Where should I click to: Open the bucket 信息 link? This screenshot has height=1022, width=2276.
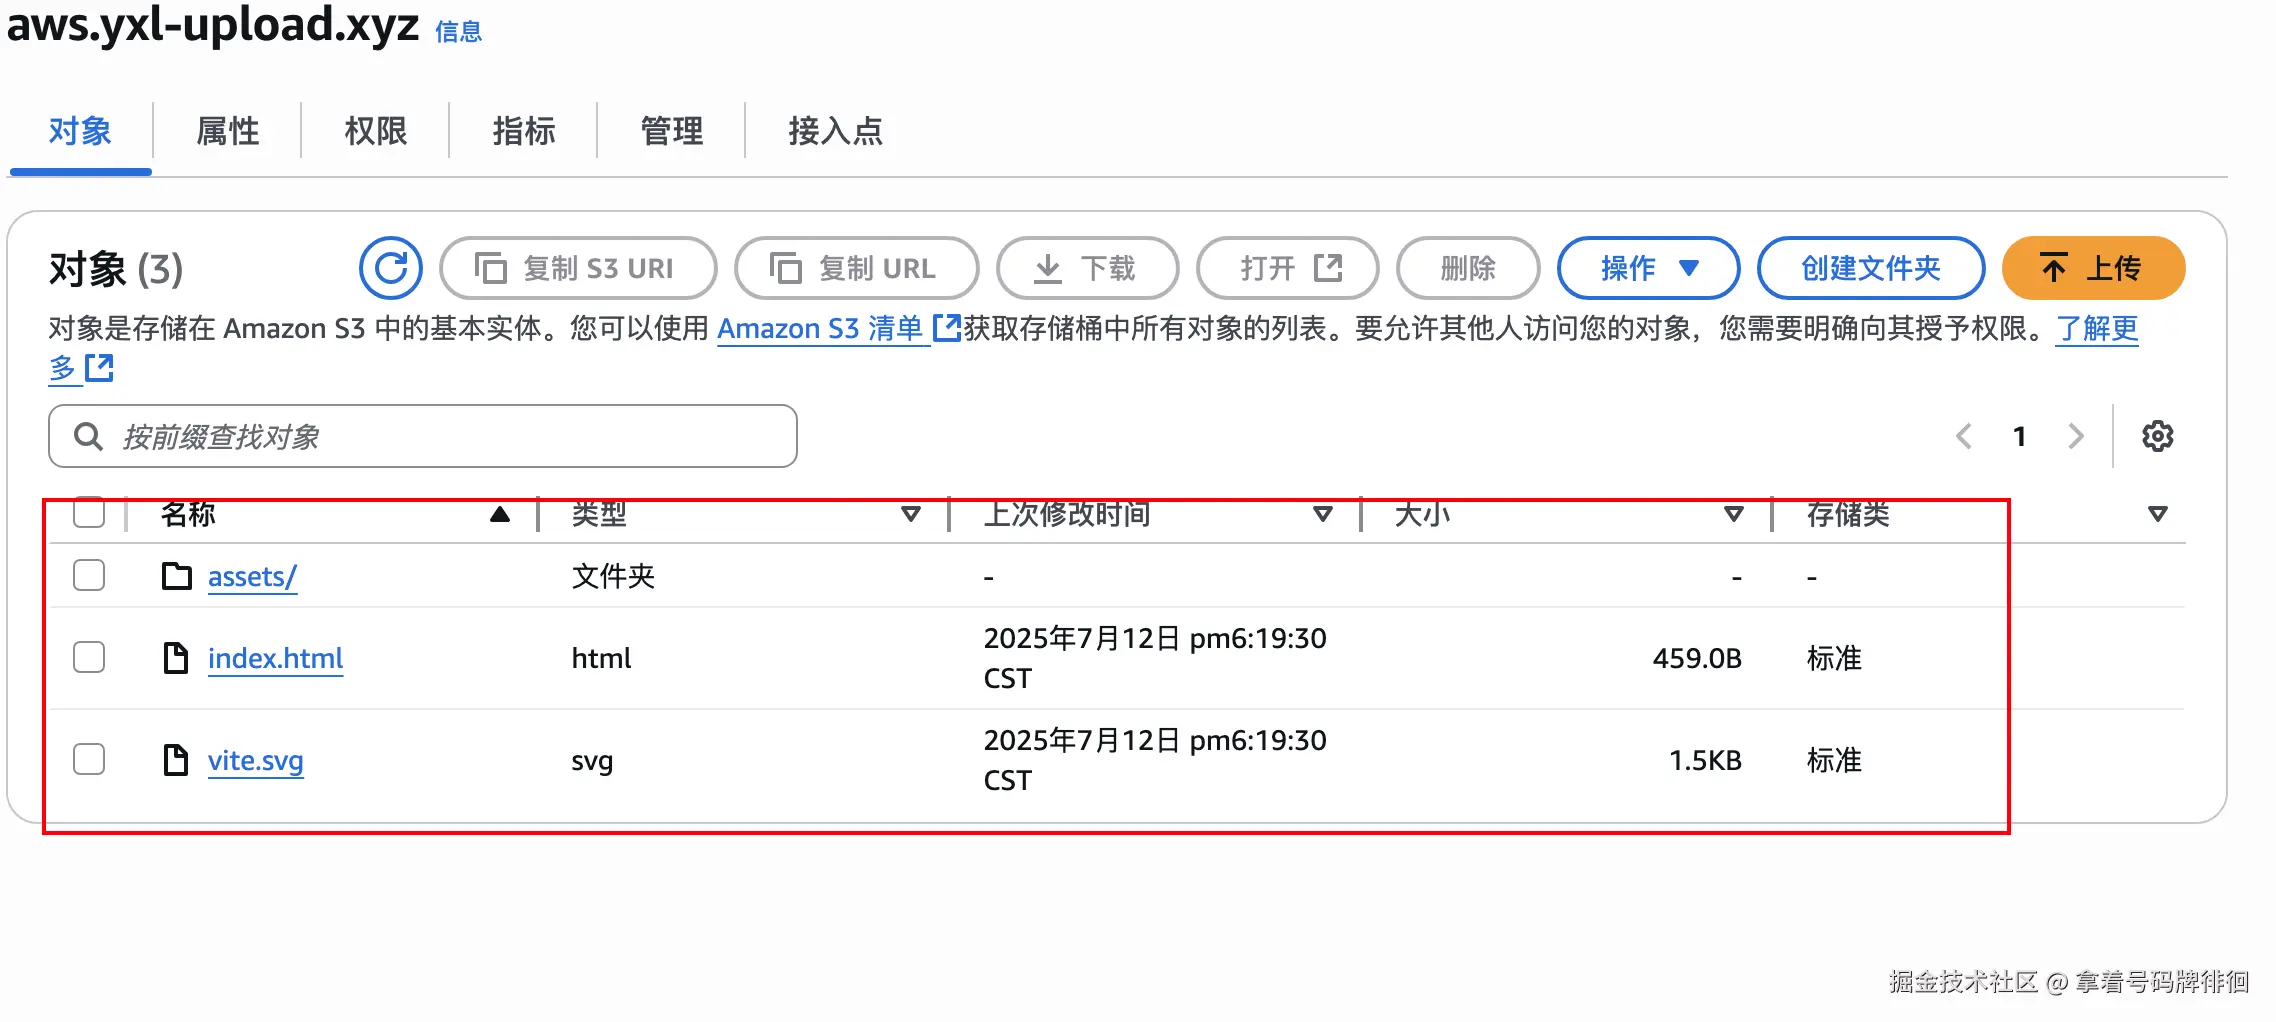(458, 32)
